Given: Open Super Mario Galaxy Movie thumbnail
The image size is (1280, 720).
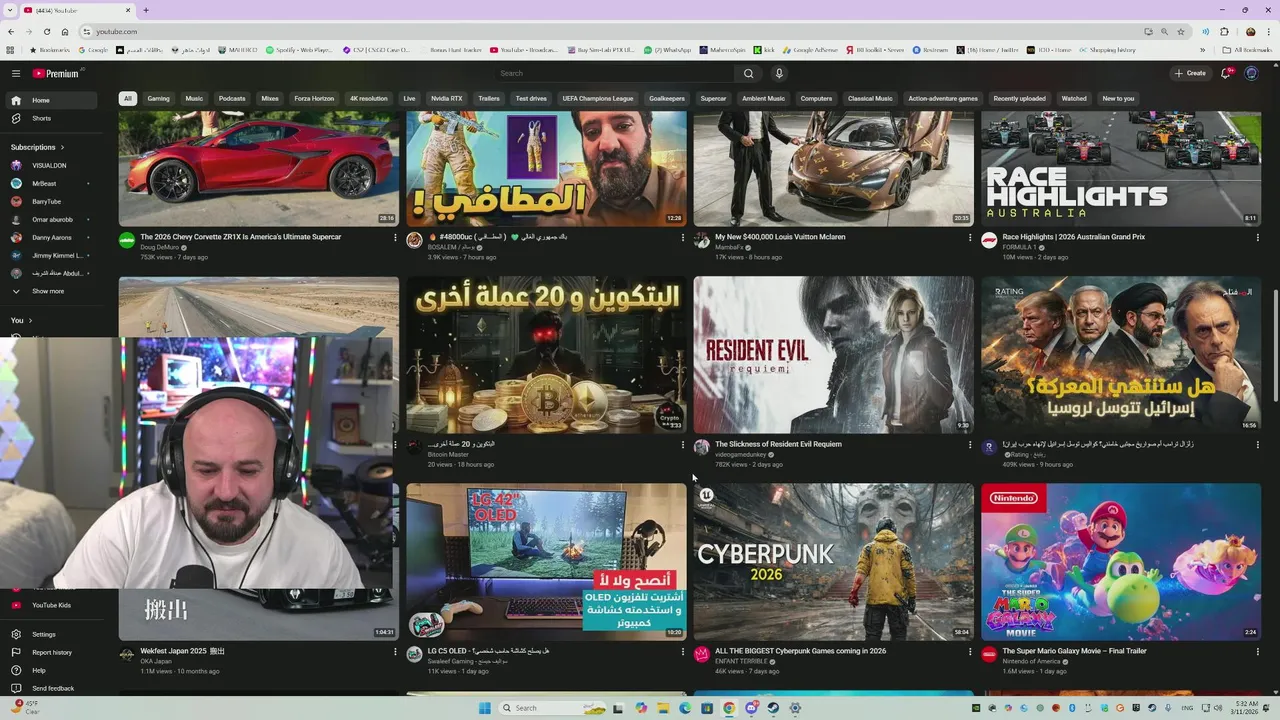Looking at the screenshot, I should [1121, 562].
